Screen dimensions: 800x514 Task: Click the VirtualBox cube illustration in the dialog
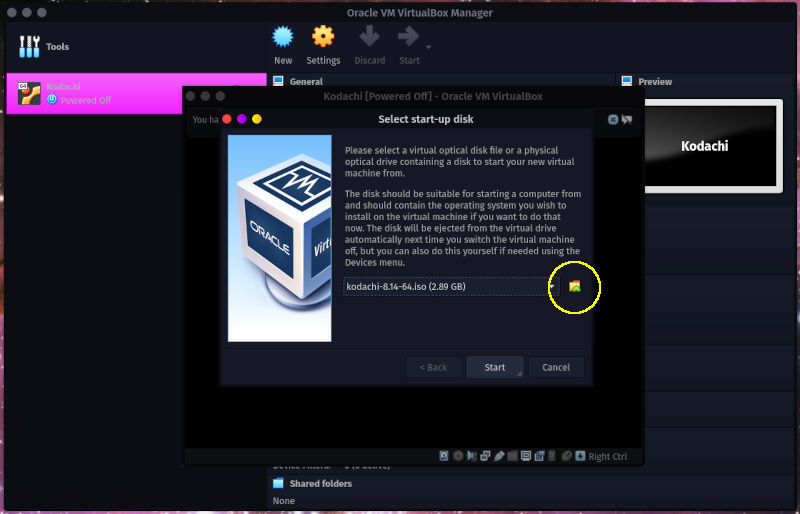pyautogui.click(x=280, y=238)
